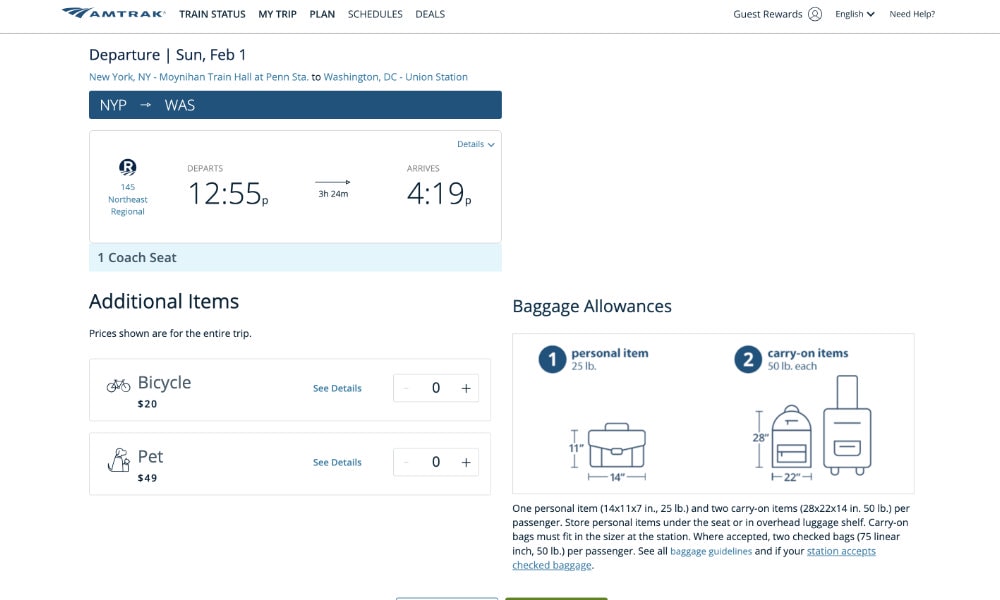Screen dimensions: 1000x600
Task: Click the Amtrak logo
Action: coord(114,13)
